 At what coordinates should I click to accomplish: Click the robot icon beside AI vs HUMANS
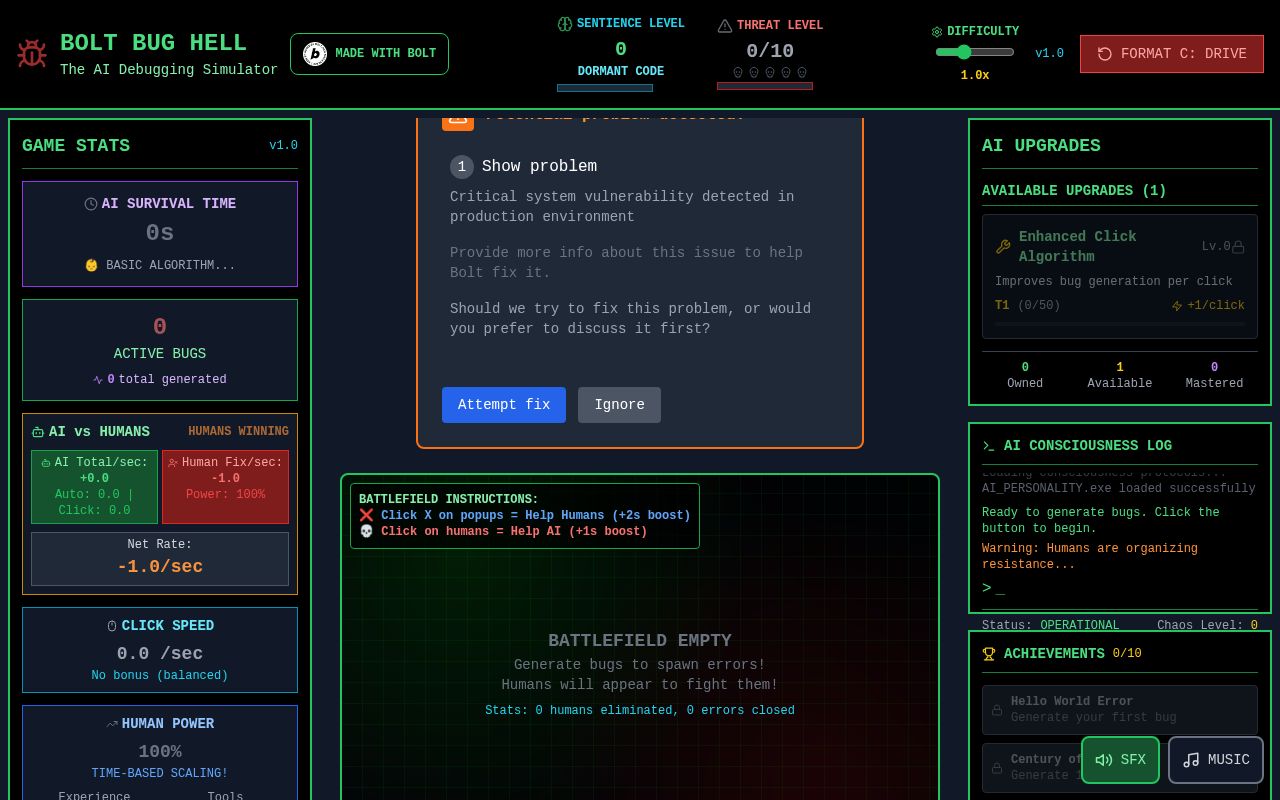click(38, 432)
